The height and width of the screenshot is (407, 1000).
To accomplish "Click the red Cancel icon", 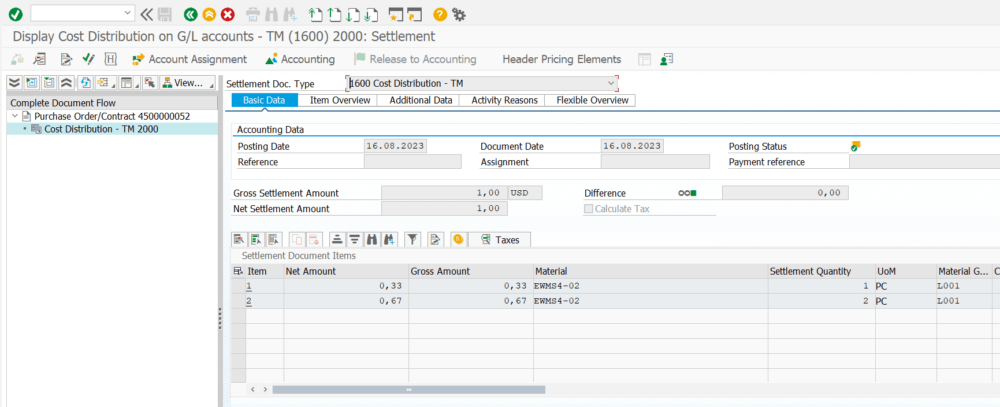I will [228, 13].
